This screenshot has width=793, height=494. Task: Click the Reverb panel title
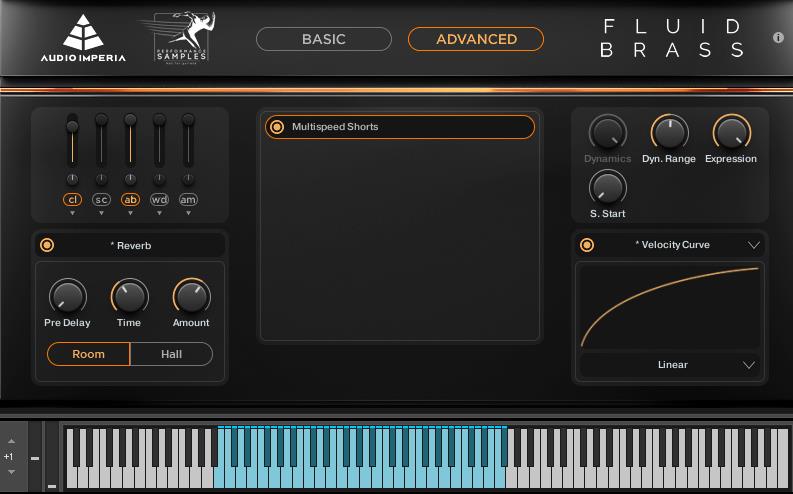click(x=130, y=246)
